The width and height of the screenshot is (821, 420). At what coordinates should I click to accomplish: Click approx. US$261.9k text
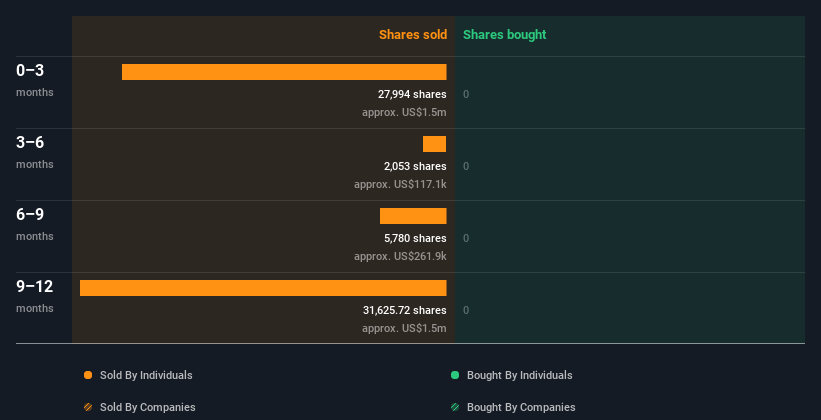tap(400, 257)
